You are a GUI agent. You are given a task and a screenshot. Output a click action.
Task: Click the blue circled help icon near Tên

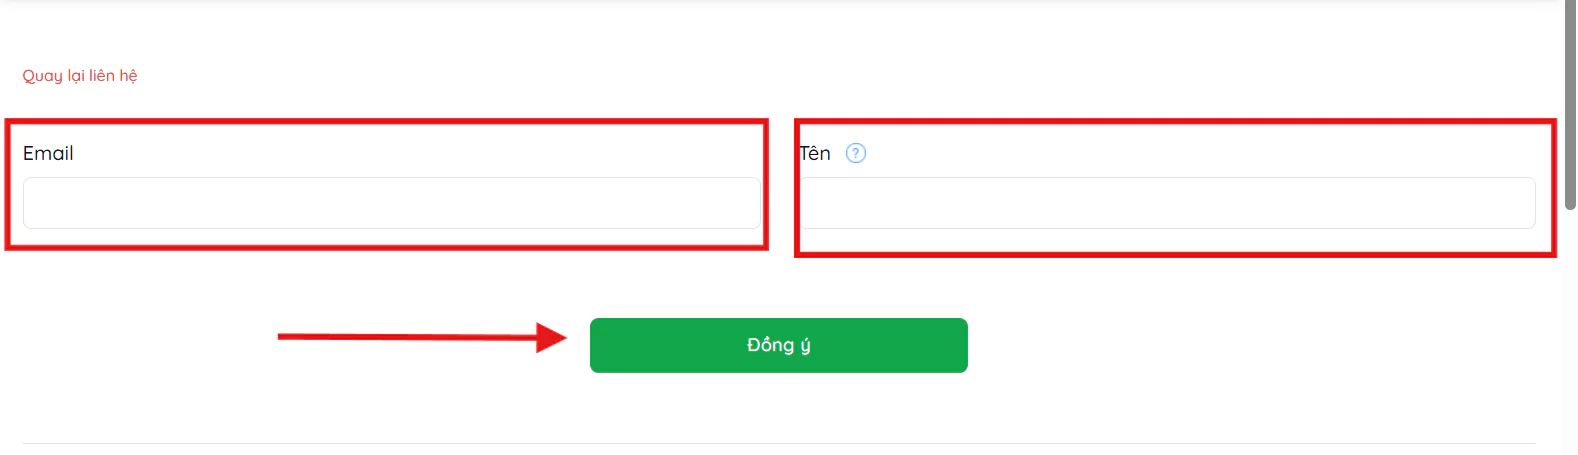click(x=856, y=153)
